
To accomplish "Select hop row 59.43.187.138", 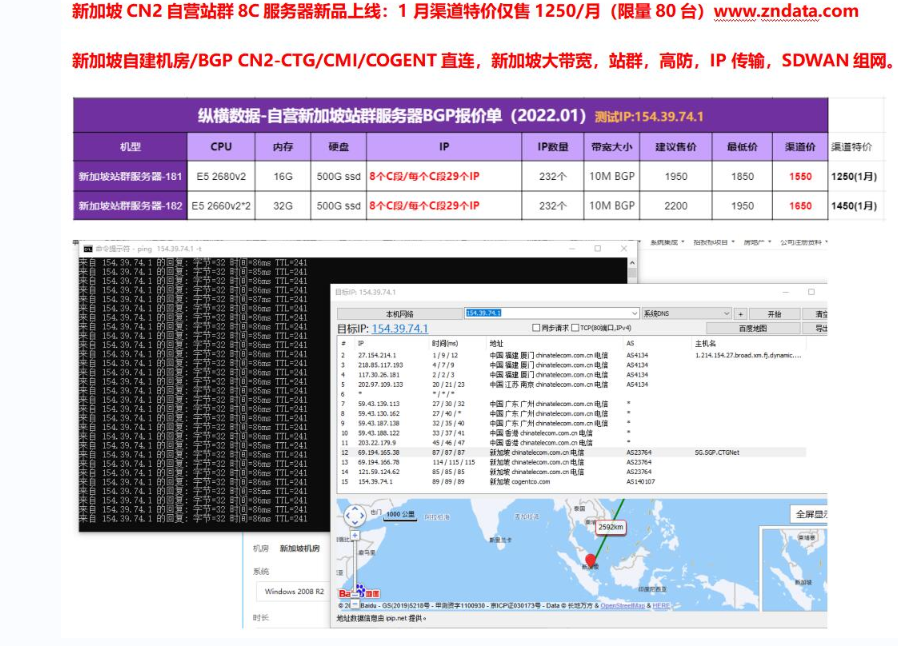I will pos(571,423).
